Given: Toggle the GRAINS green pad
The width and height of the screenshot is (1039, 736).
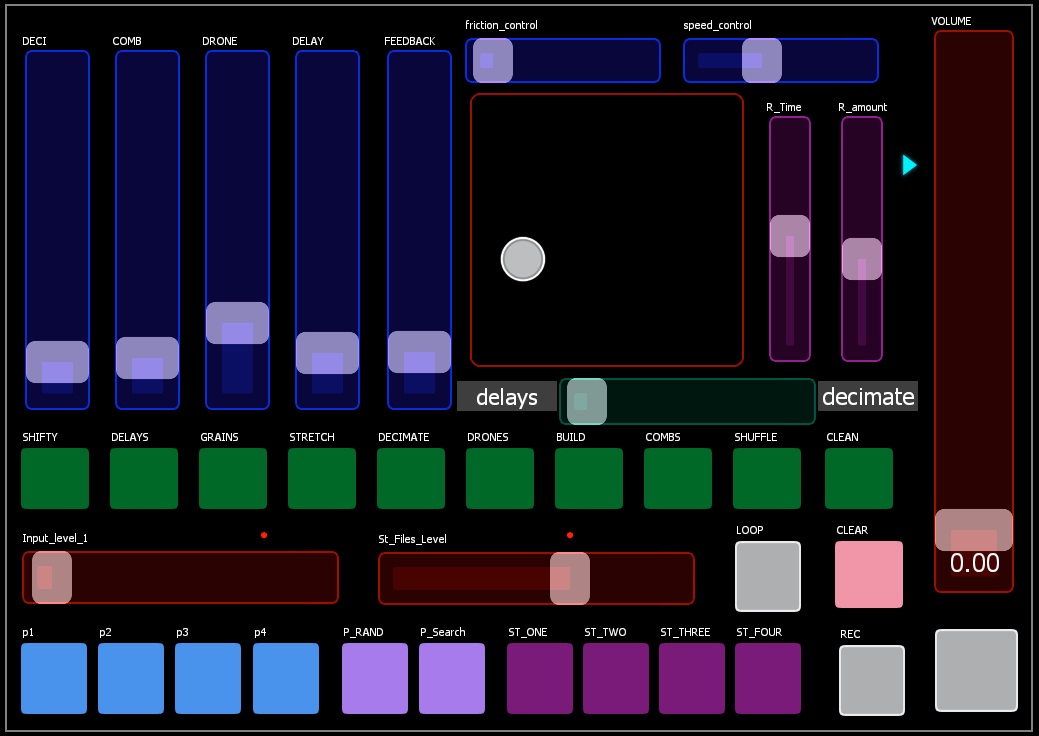Looking at the screenshot, I should point(233,478).
